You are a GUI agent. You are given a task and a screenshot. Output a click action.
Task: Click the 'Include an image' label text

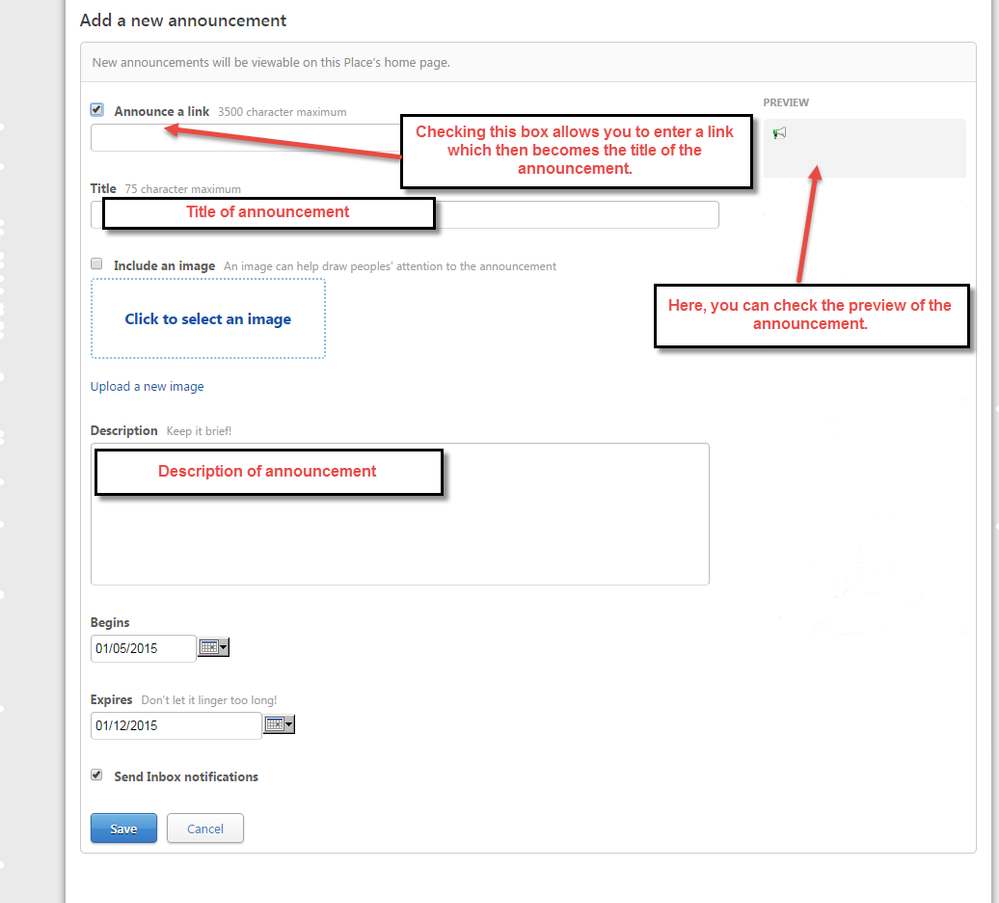coord(164,266)
